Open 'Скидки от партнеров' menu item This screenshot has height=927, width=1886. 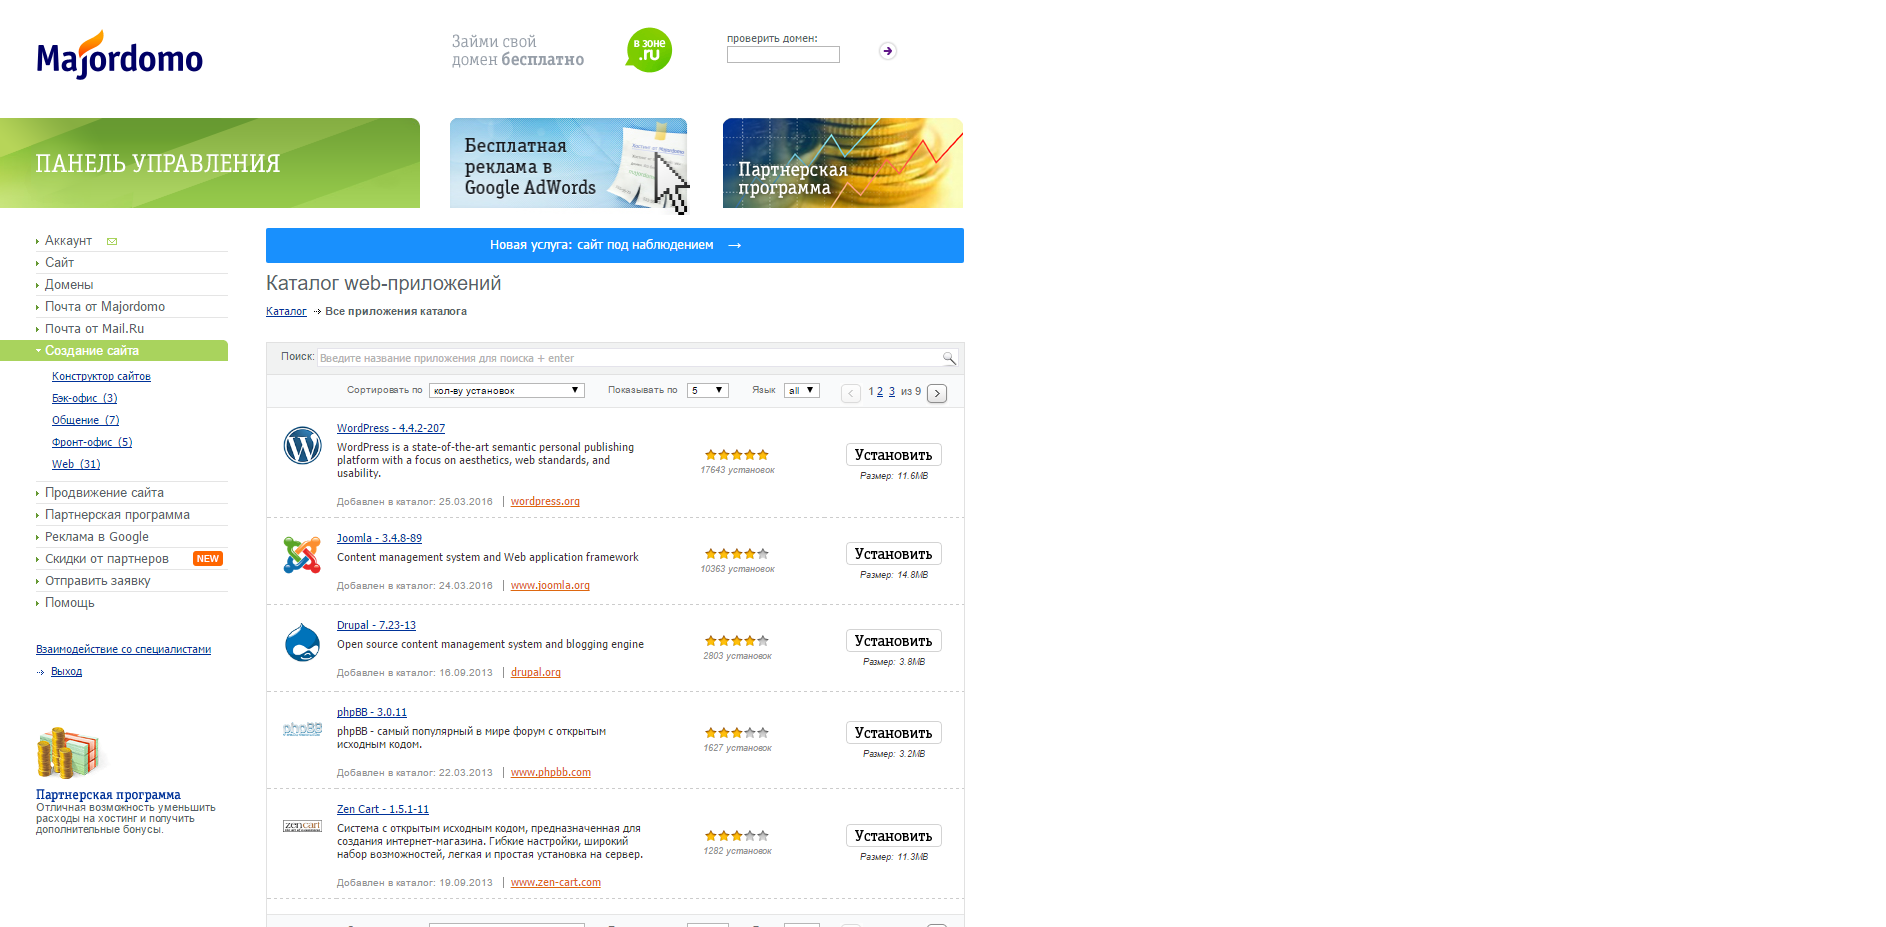coord(107,559)
